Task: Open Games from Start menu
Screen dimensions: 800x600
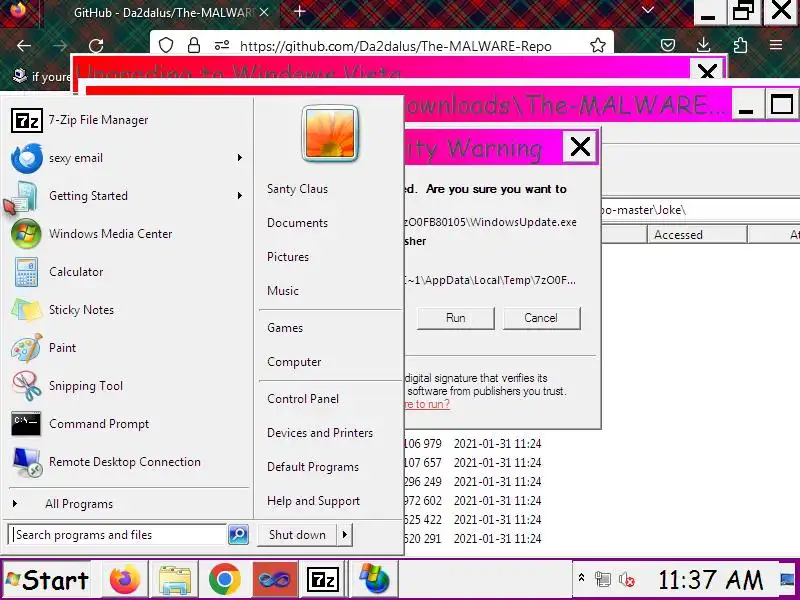Action: 285,328
